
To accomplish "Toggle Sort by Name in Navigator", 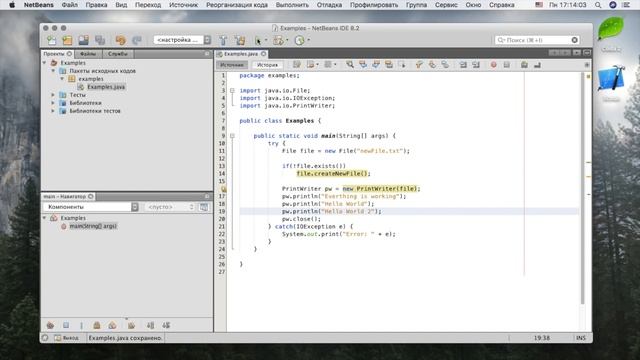I will (150, 325).
